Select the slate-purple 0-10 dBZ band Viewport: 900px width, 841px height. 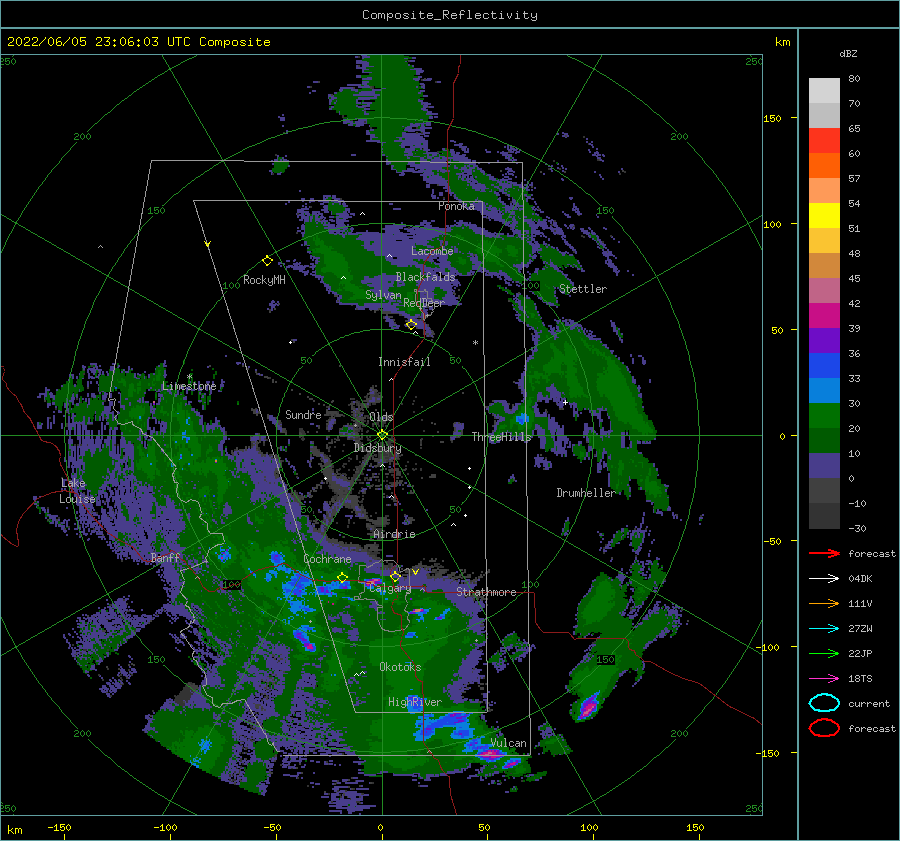tap(824, 466)
